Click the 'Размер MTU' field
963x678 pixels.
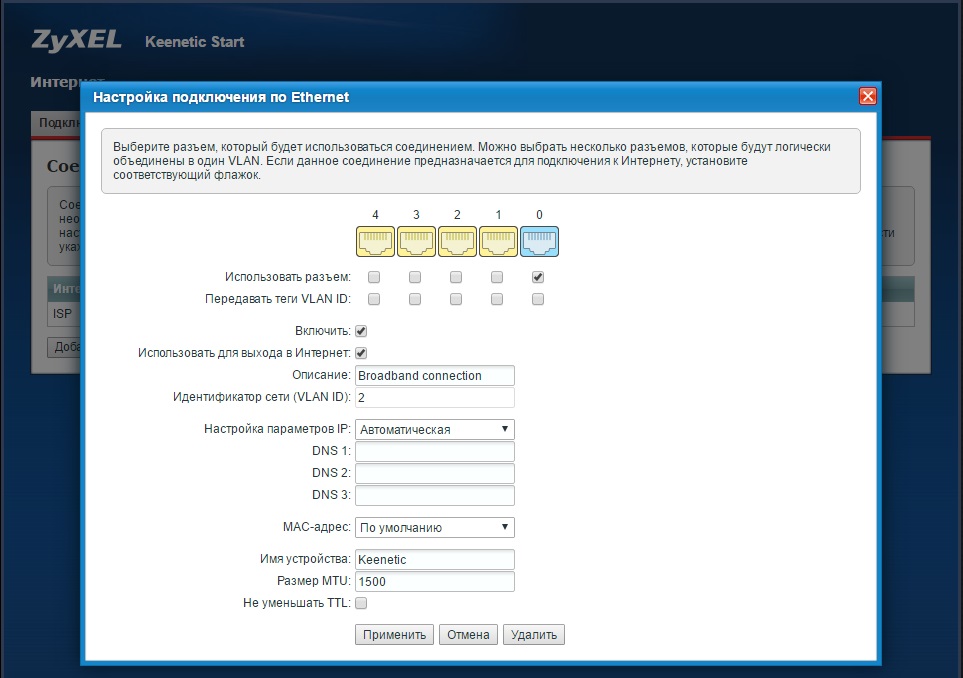pyautogui.click(x=434, y=582)
